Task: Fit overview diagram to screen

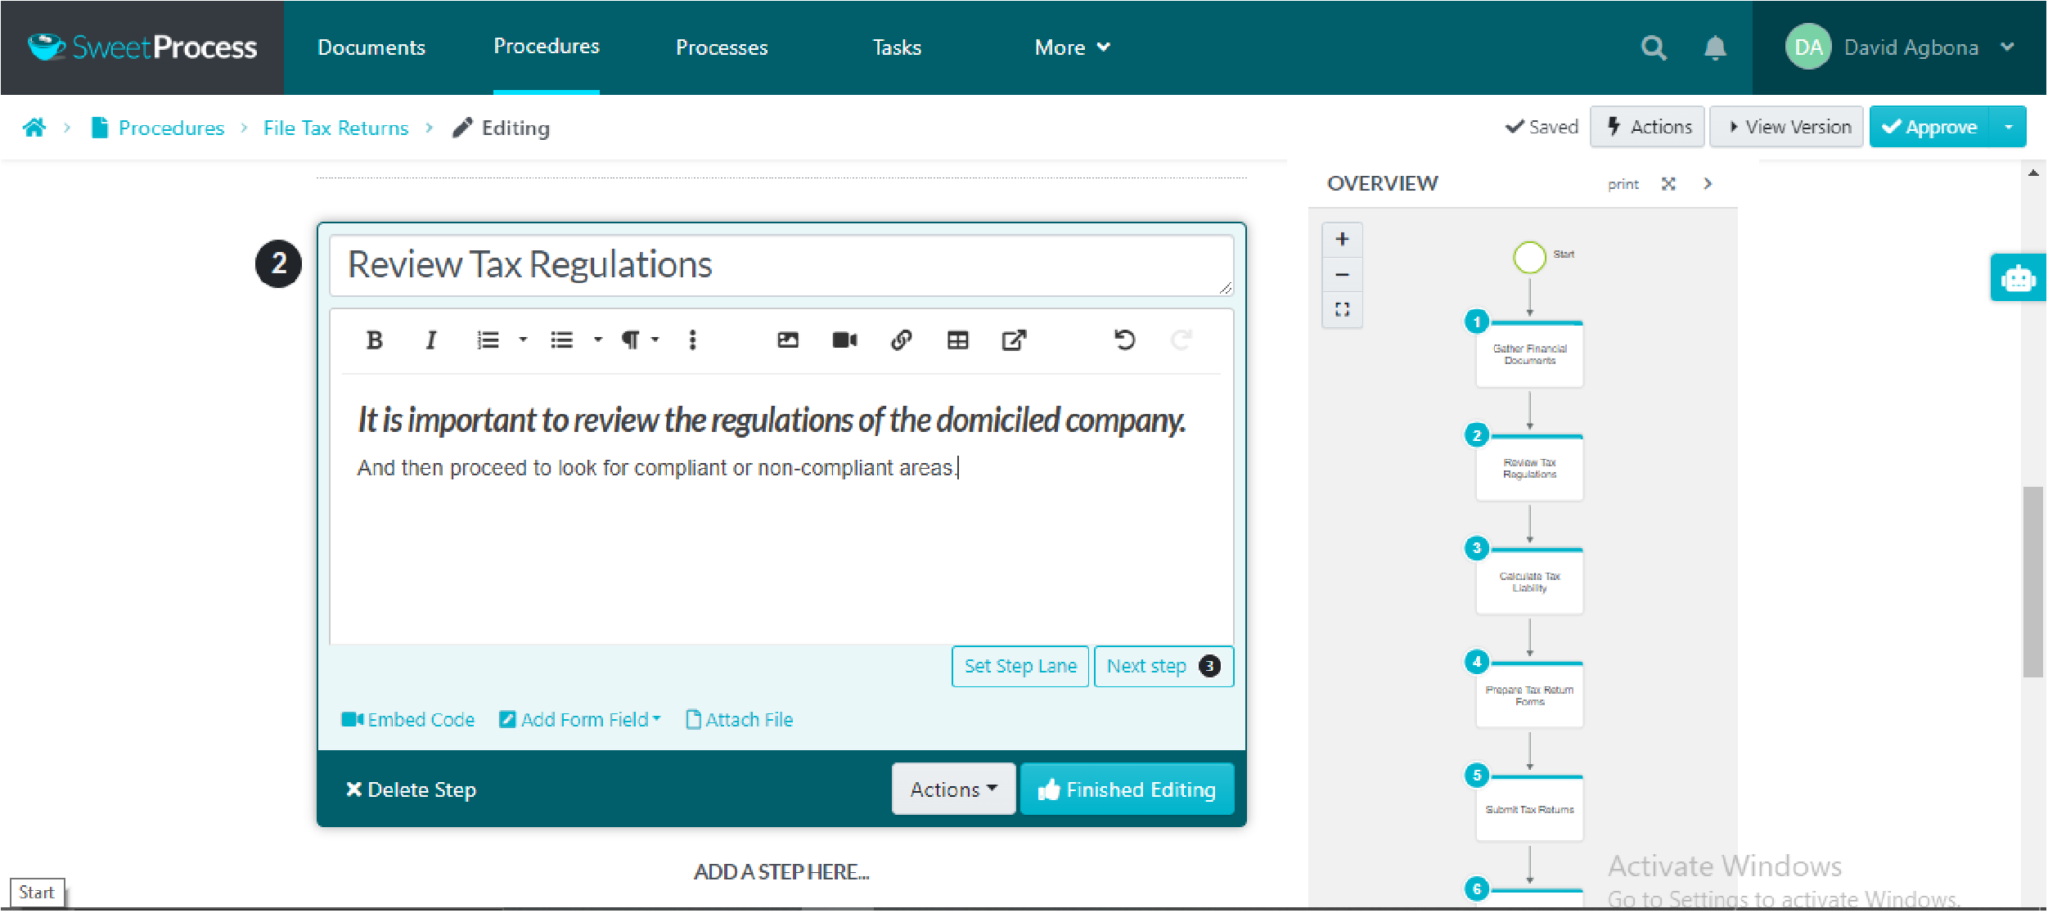Action: coord(1342,310)
